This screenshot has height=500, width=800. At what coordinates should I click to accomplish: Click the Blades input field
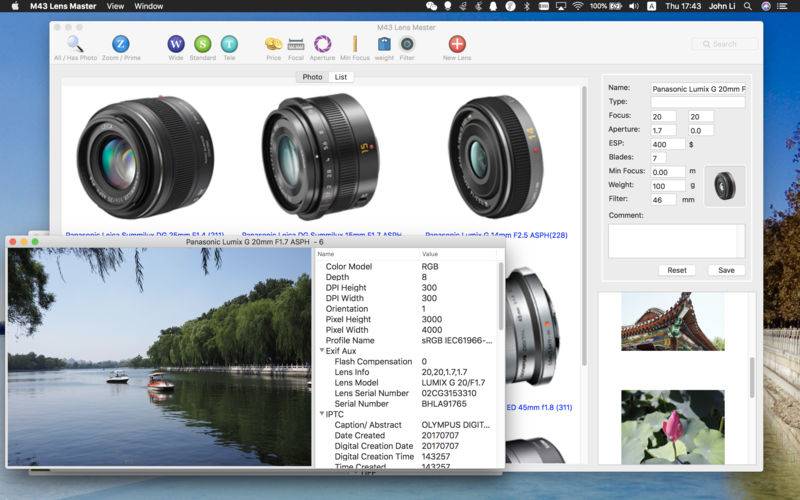point(658,158)
